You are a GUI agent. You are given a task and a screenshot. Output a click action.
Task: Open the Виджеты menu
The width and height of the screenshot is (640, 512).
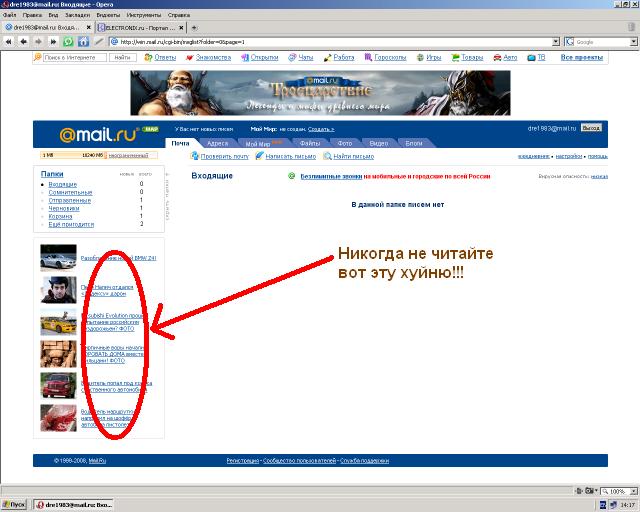pos(108,15)
